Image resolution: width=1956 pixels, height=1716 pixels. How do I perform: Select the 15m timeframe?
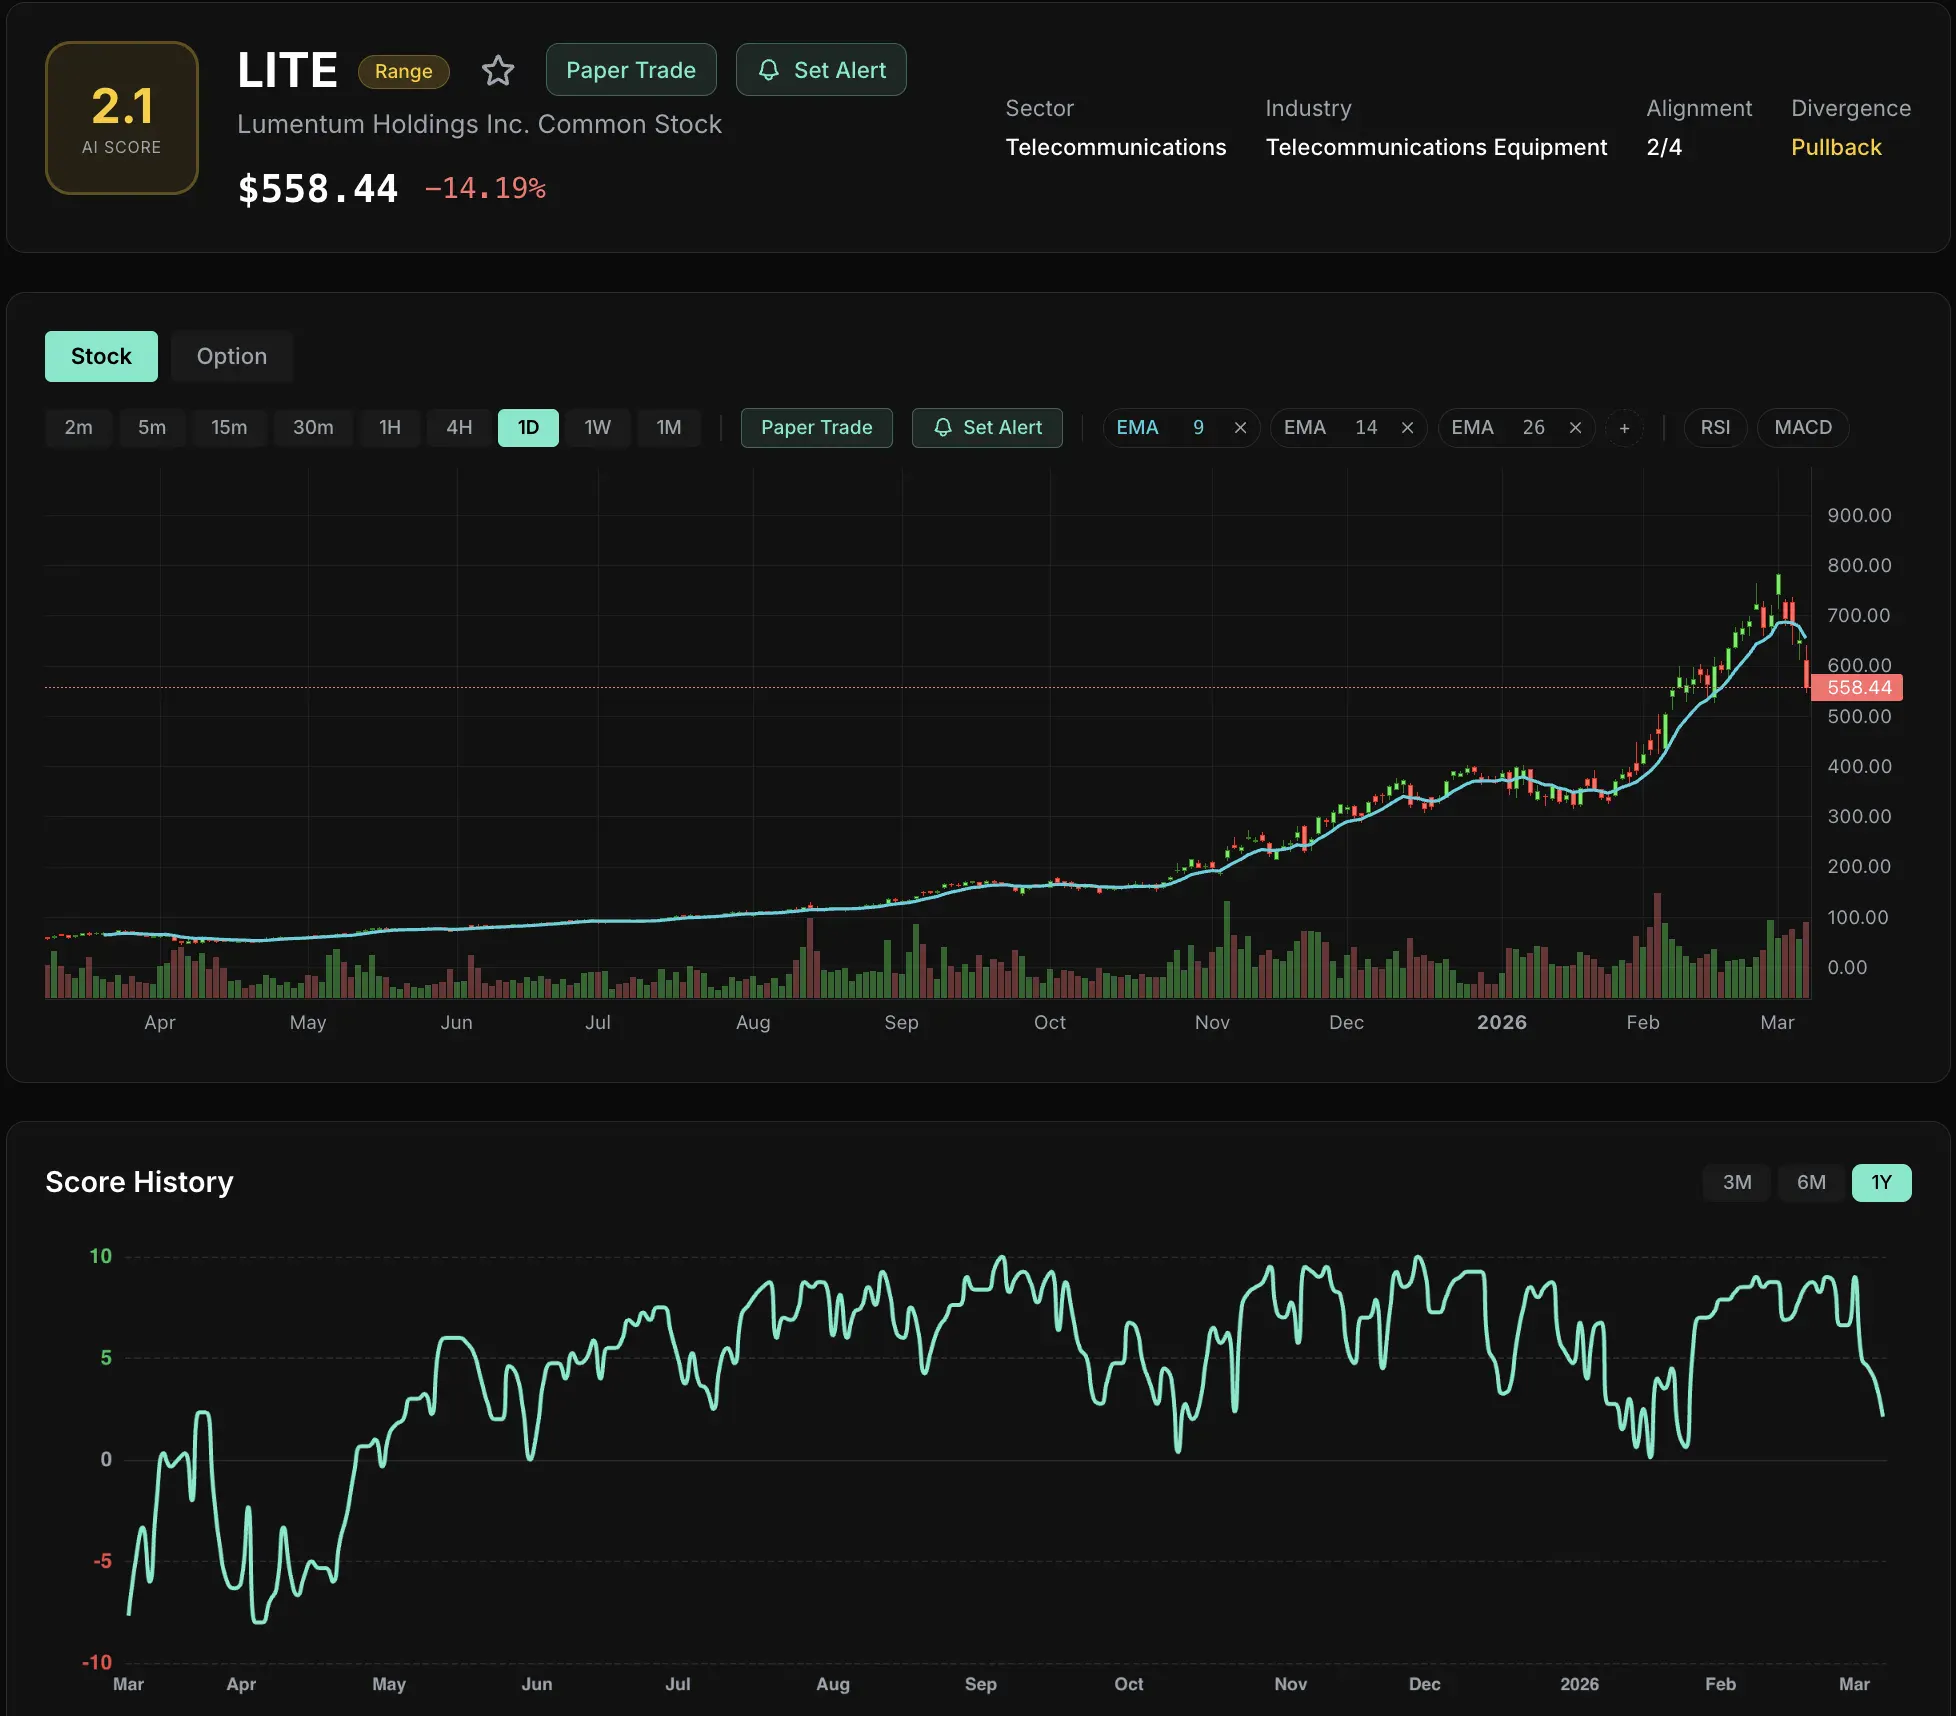(229, 428)
